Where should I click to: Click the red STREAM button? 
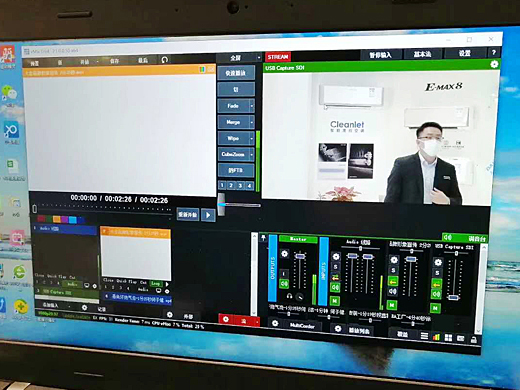278,57
